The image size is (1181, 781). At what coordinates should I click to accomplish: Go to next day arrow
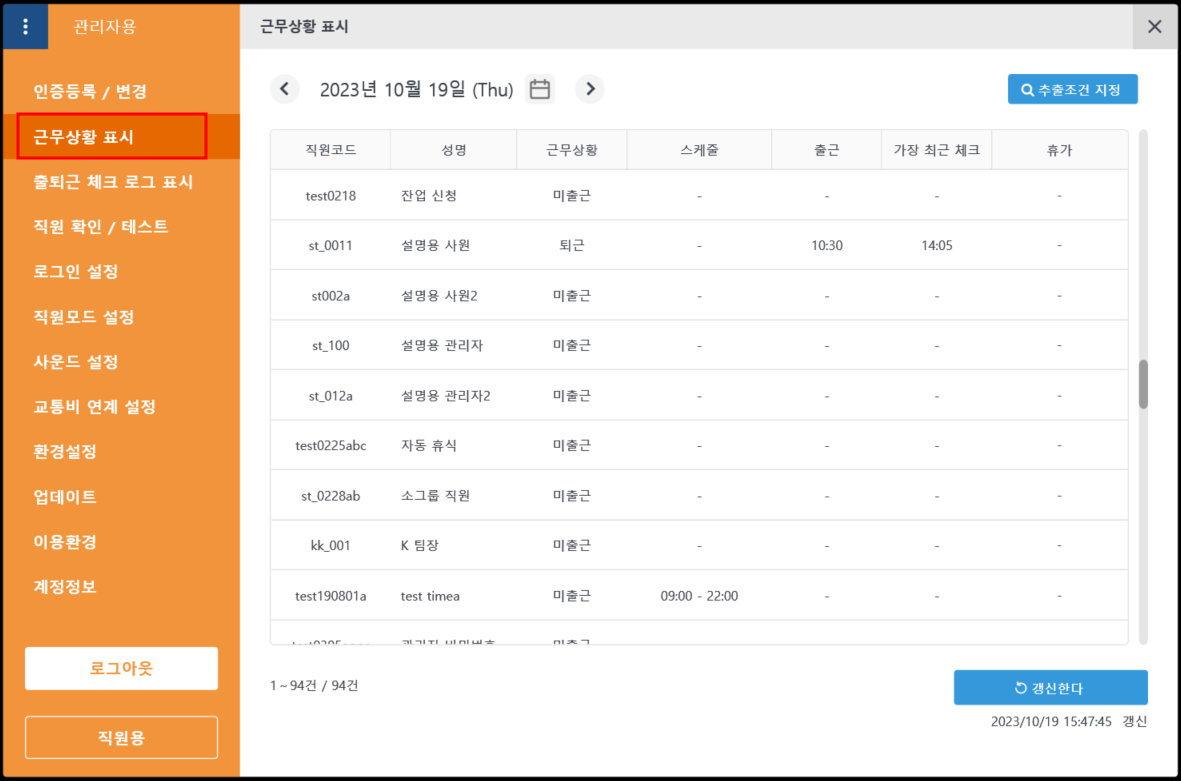click(590, 89)
